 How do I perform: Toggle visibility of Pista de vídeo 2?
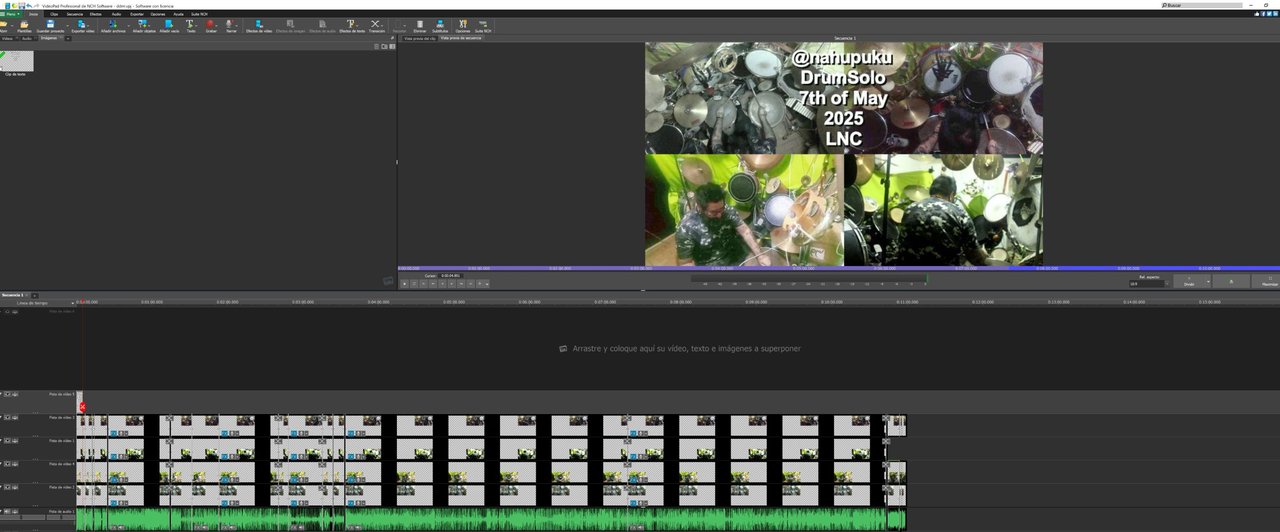coord(7,487)
